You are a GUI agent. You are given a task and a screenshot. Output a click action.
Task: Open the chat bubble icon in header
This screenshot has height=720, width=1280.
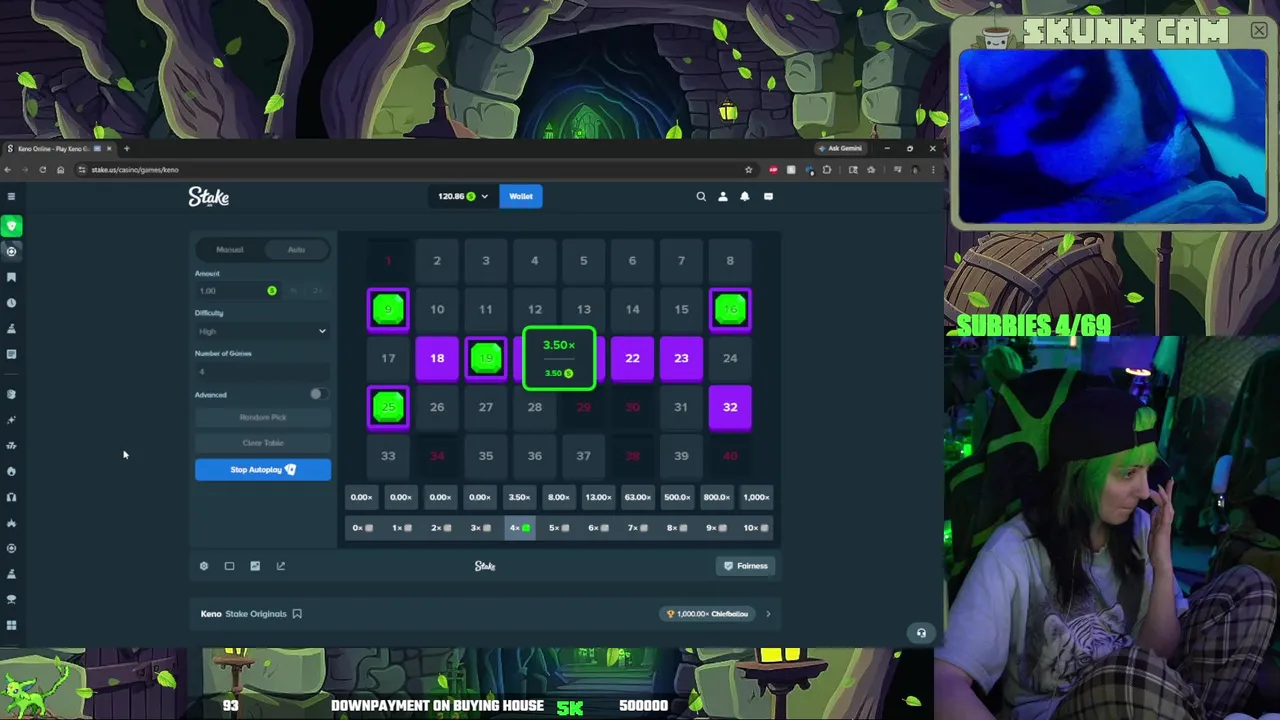pos(768,197)
